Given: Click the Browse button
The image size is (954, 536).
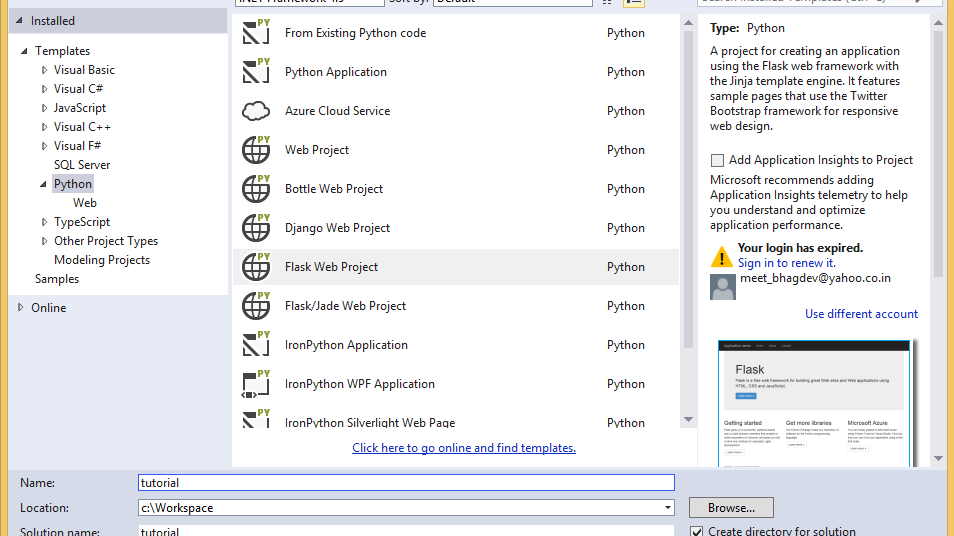Looking at the screenshot, I should 731,508.
